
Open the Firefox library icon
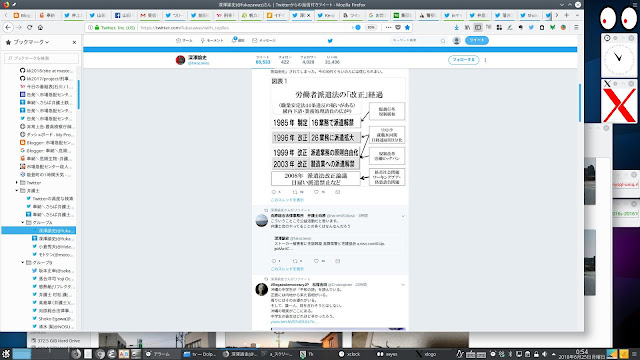tap(467, 27)
